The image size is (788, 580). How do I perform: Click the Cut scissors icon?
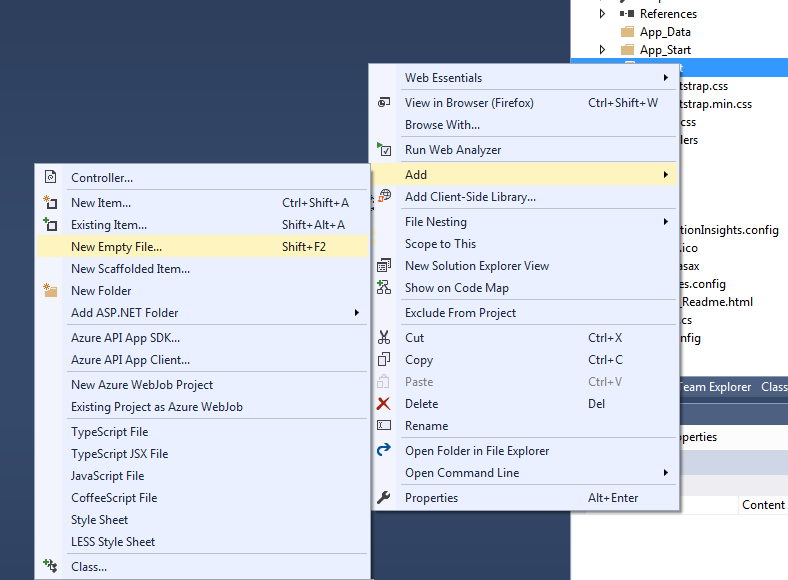pos(384,338)
